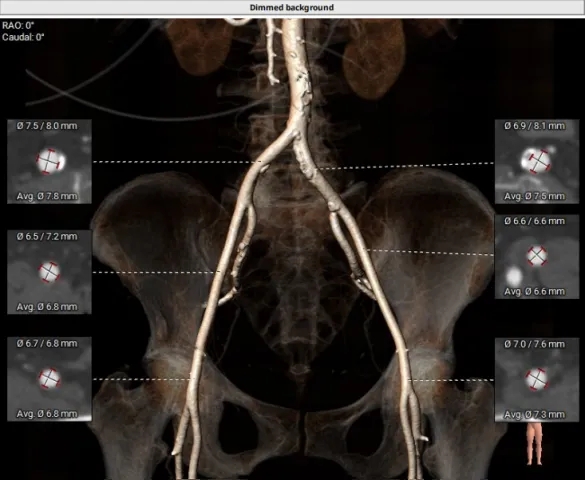The width and height of the screenshot is (585, 480).
Task: Click the RAO: 0° angle label
Action: point(18,25)
